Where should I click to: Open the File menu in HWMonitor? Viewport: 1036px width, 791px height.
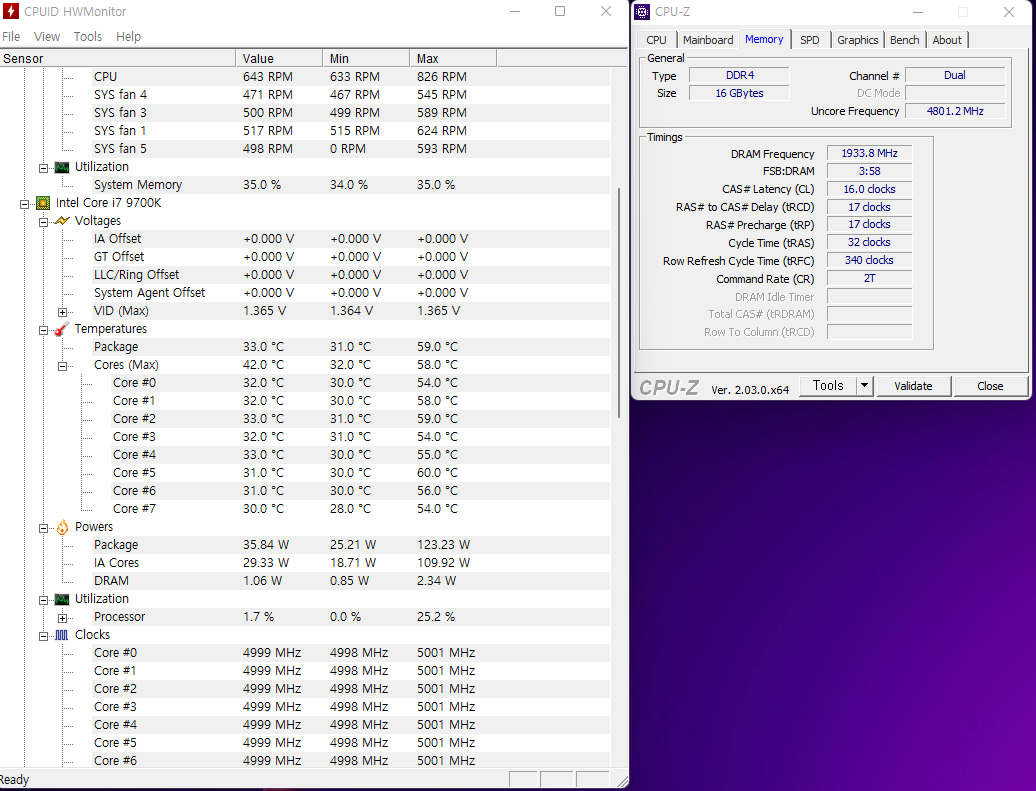[x=11, y=36]
